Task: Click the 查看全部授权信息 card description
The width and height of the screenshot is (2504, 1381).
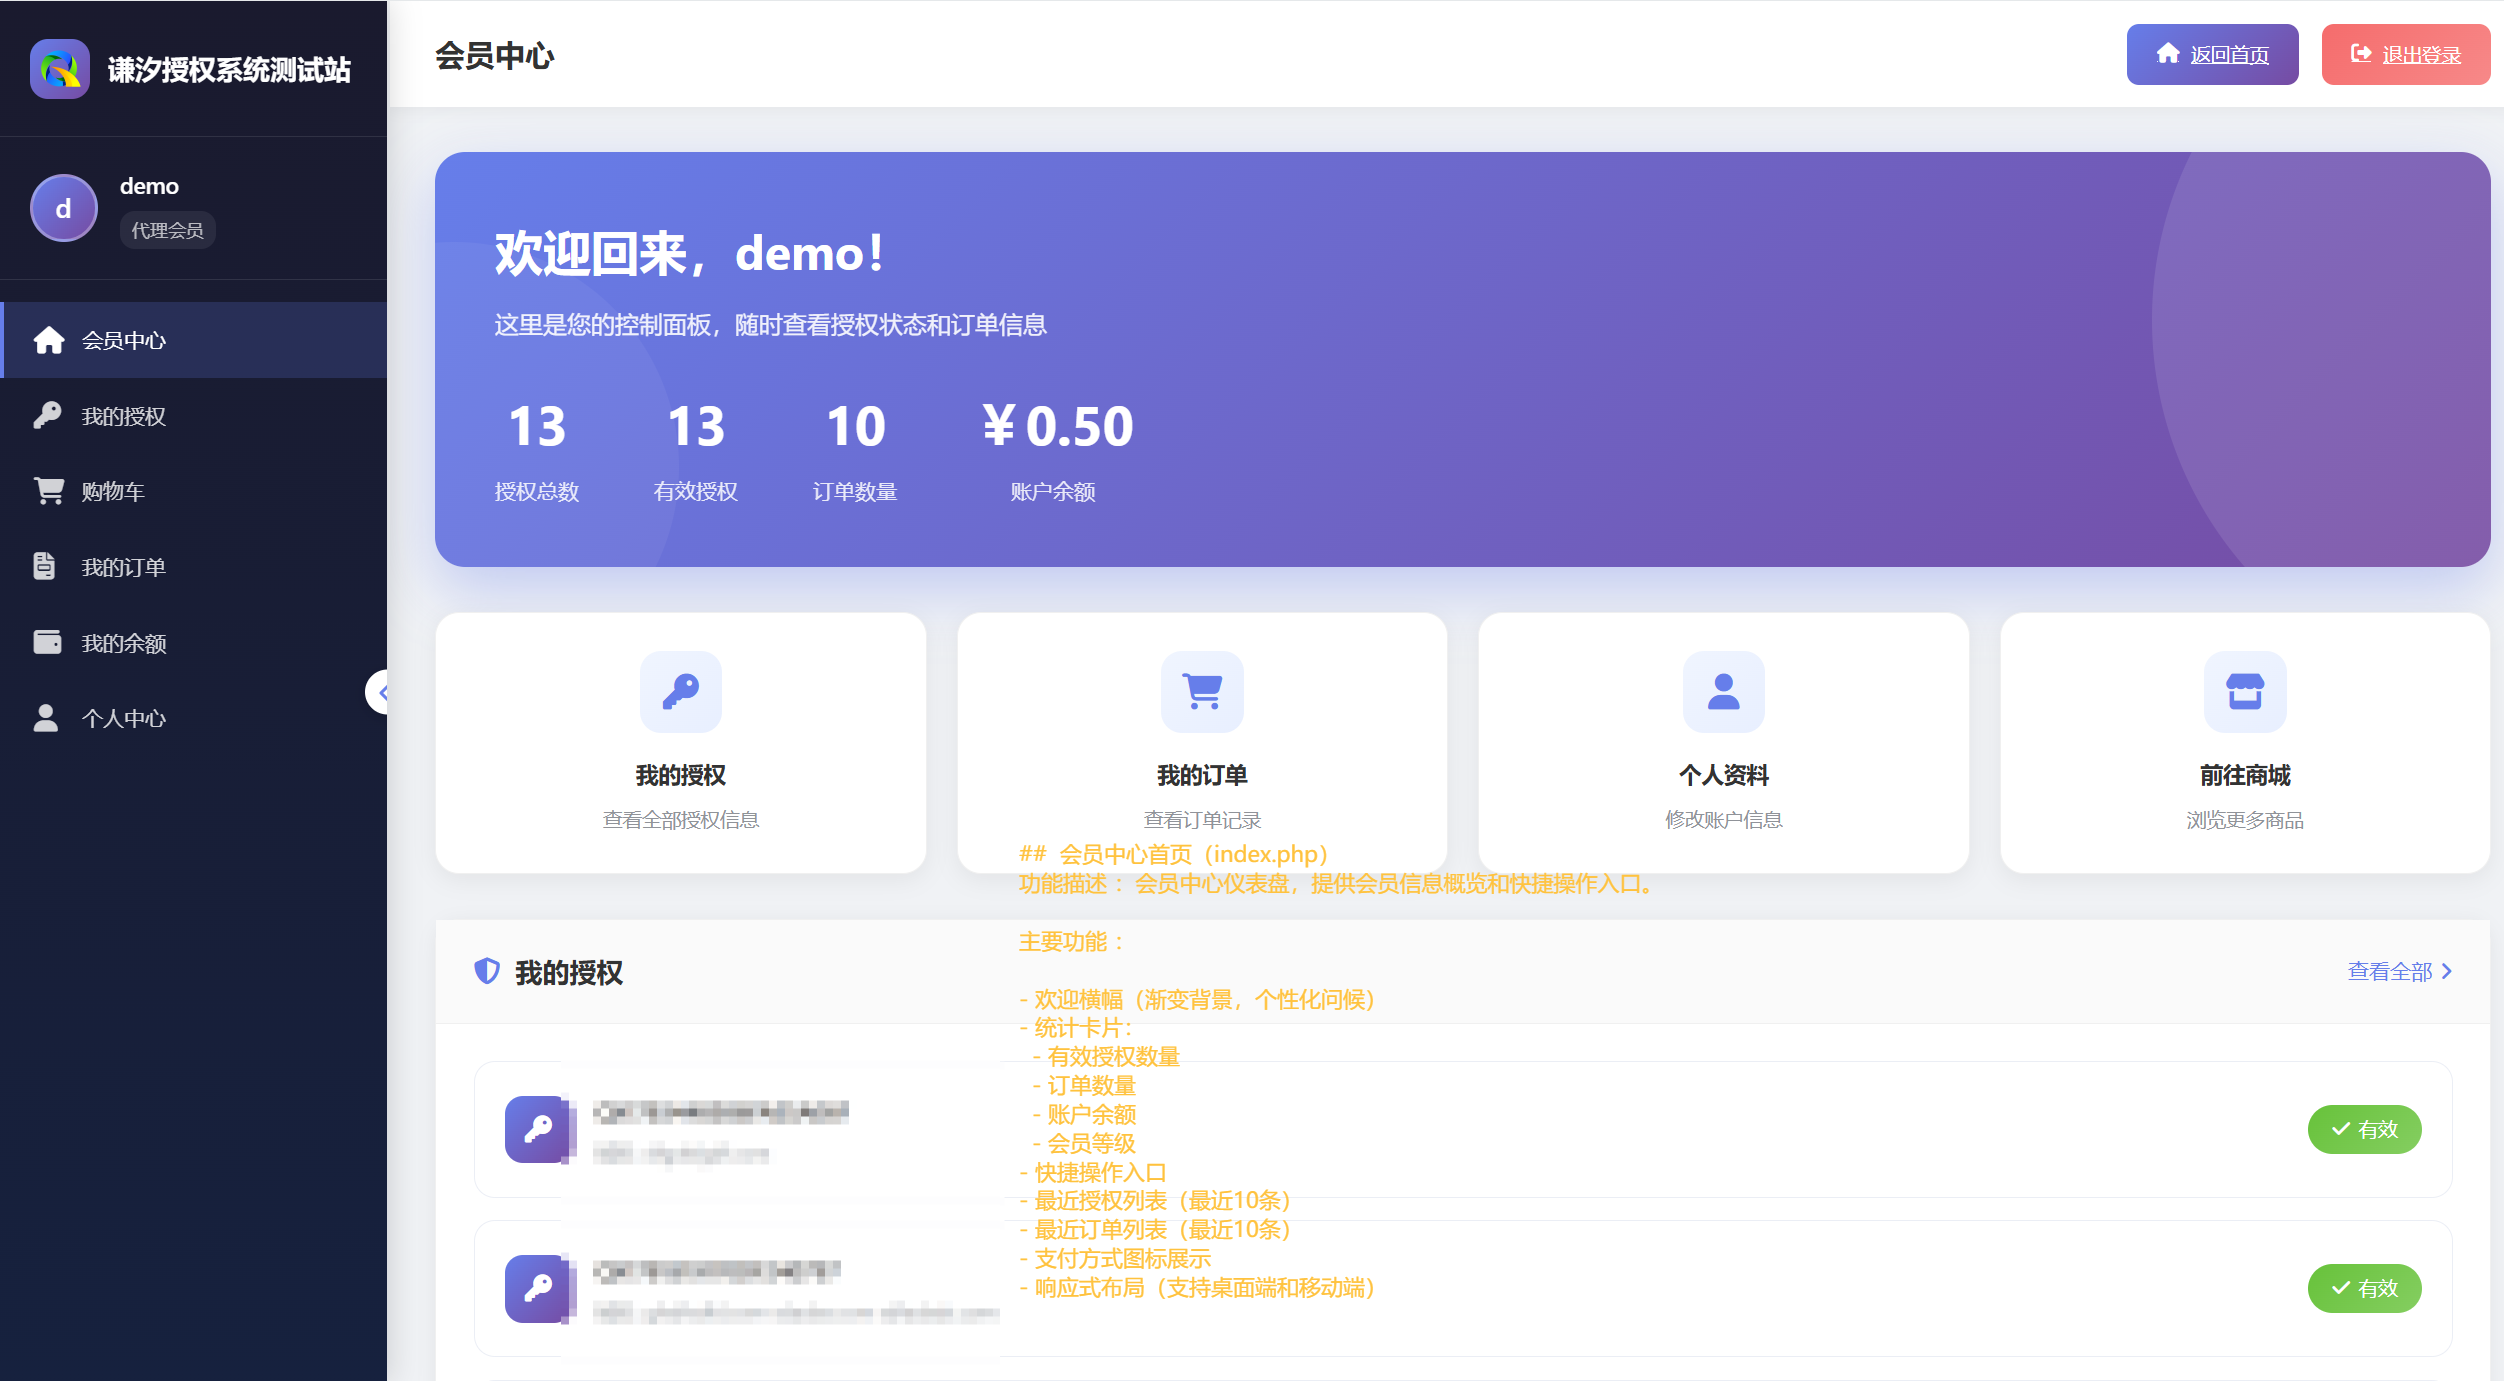Action: click(681, 820)
